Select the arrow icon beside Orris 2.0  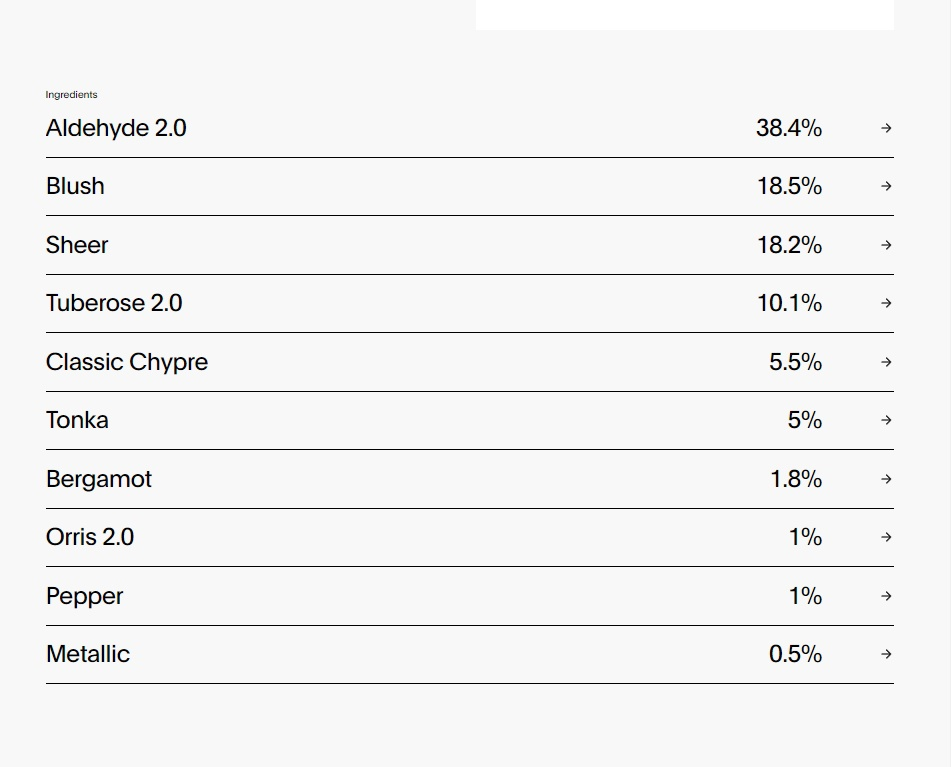pos(886,537)
